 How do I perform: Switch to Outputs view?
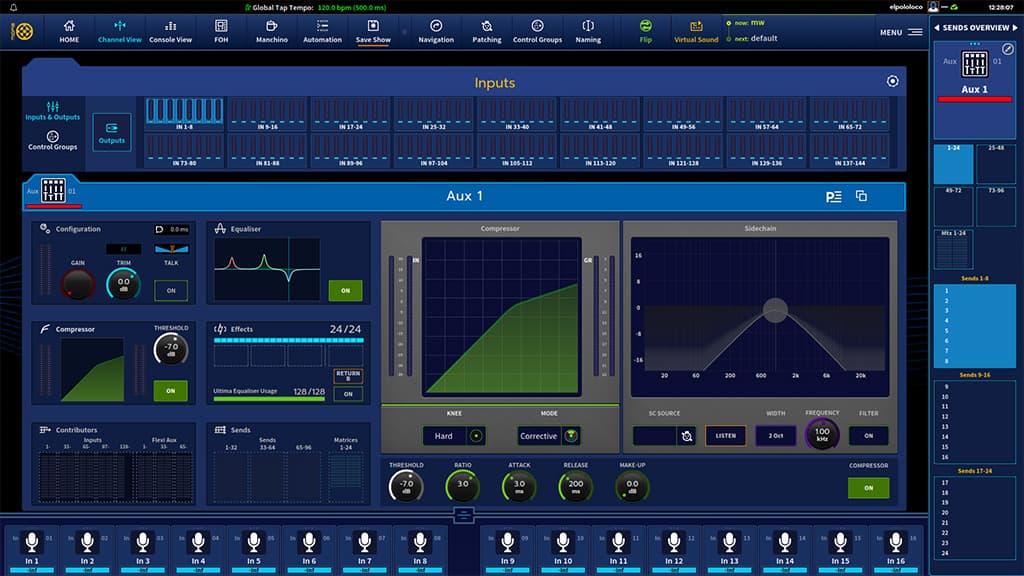click(x=112, y=133)
